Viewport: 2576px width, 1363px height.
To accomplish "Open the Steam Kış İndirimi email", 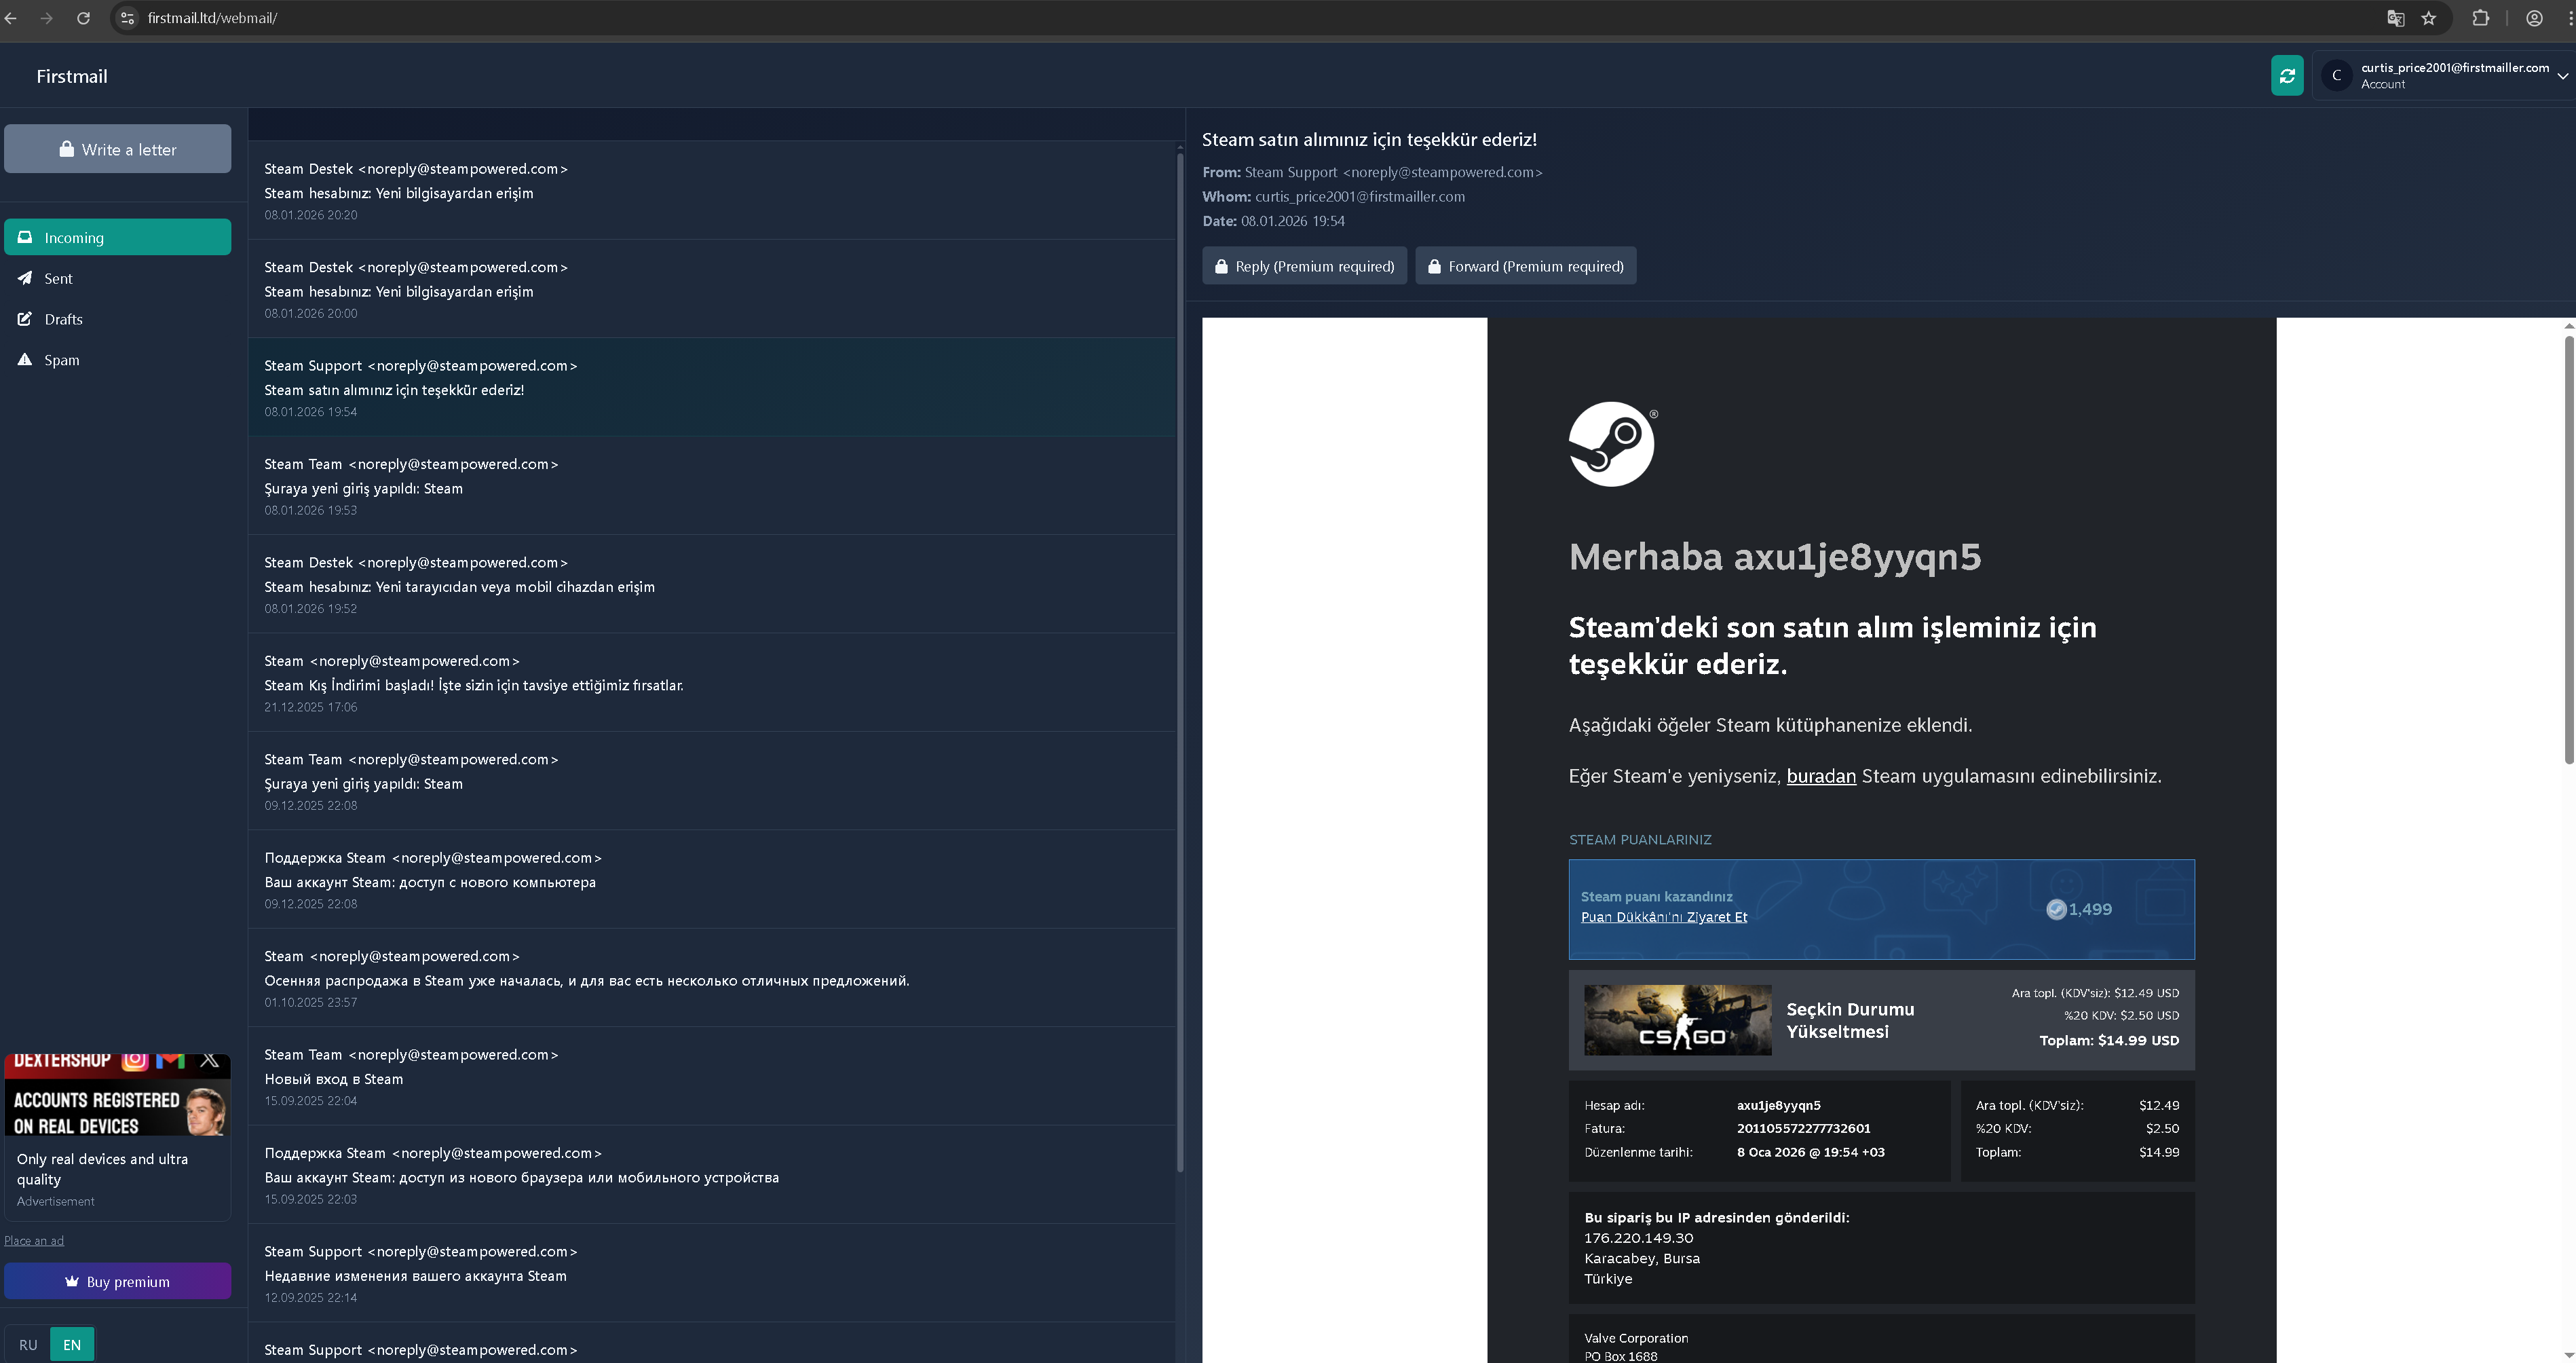I will pos(712,682).
